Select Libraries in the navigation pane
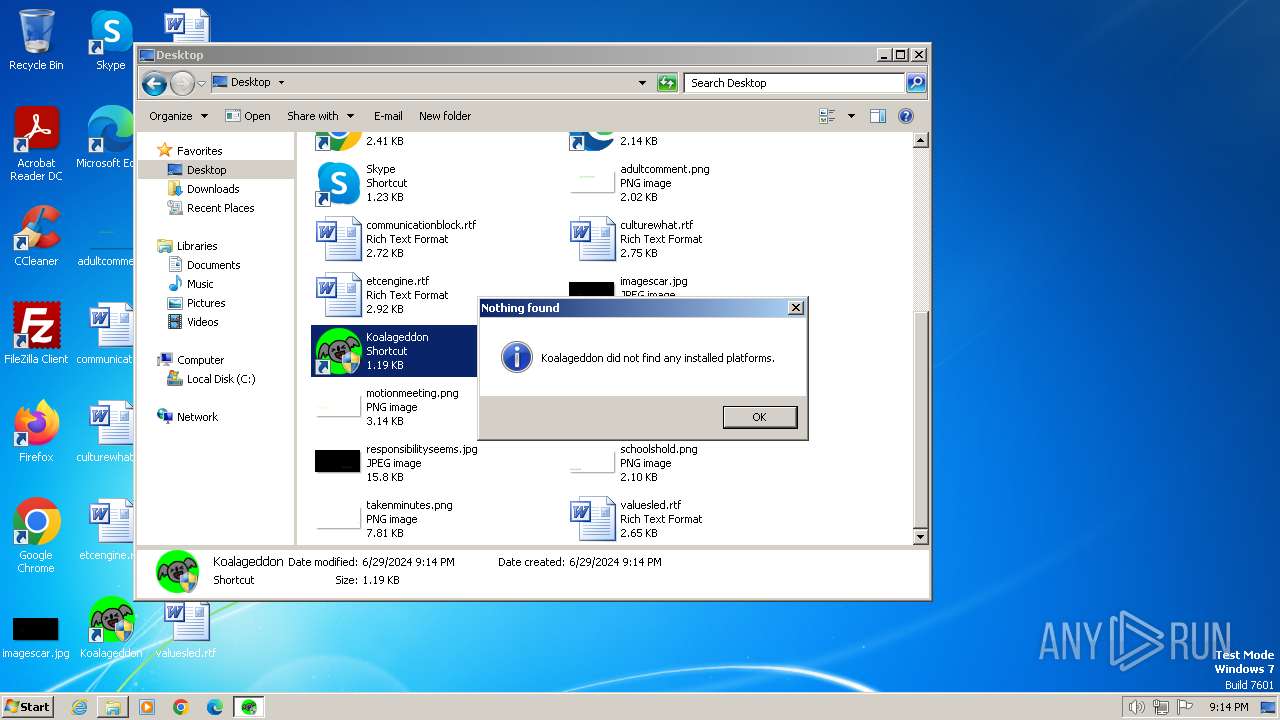 (197, 246)
